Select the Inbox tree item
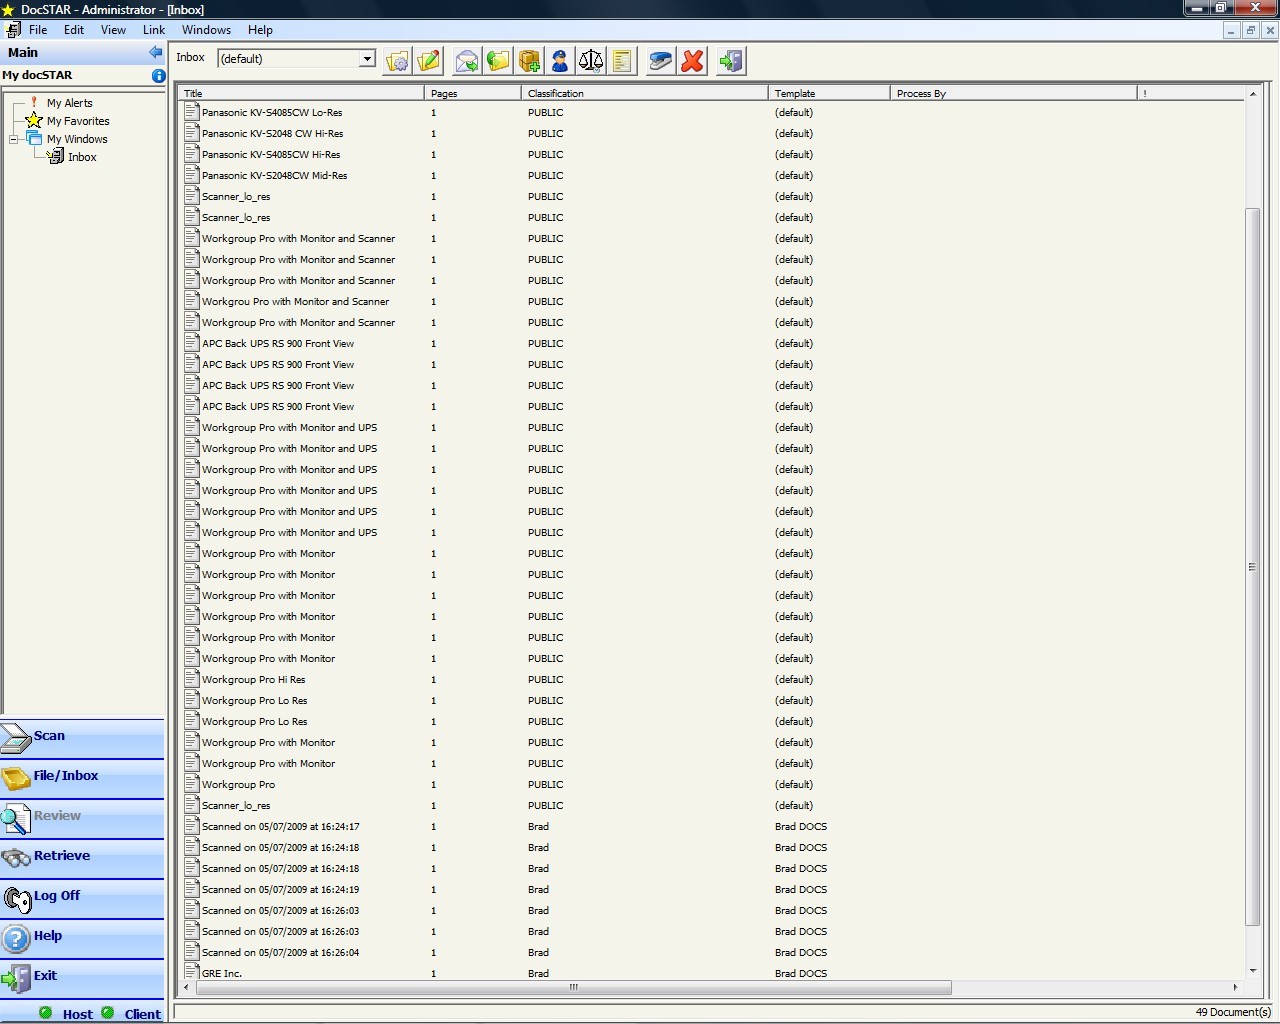The width and height of the screenshot is (1280, 1024). coord(82,157)
